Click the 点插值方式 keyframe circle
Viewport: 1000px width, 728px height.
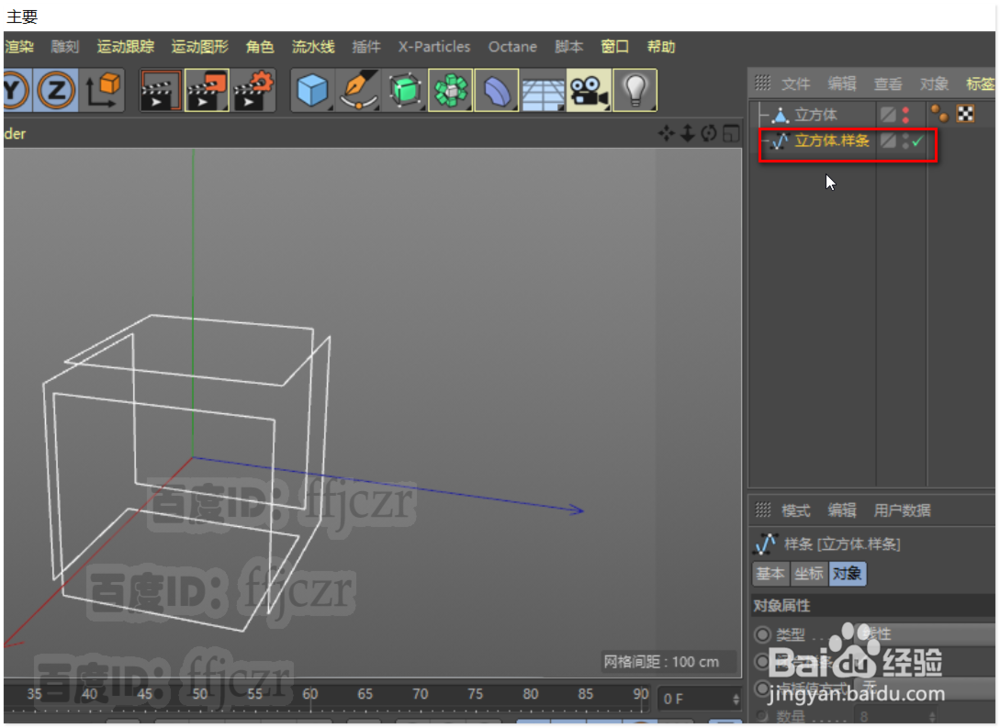pyautogui.click(x=762, y=688)
